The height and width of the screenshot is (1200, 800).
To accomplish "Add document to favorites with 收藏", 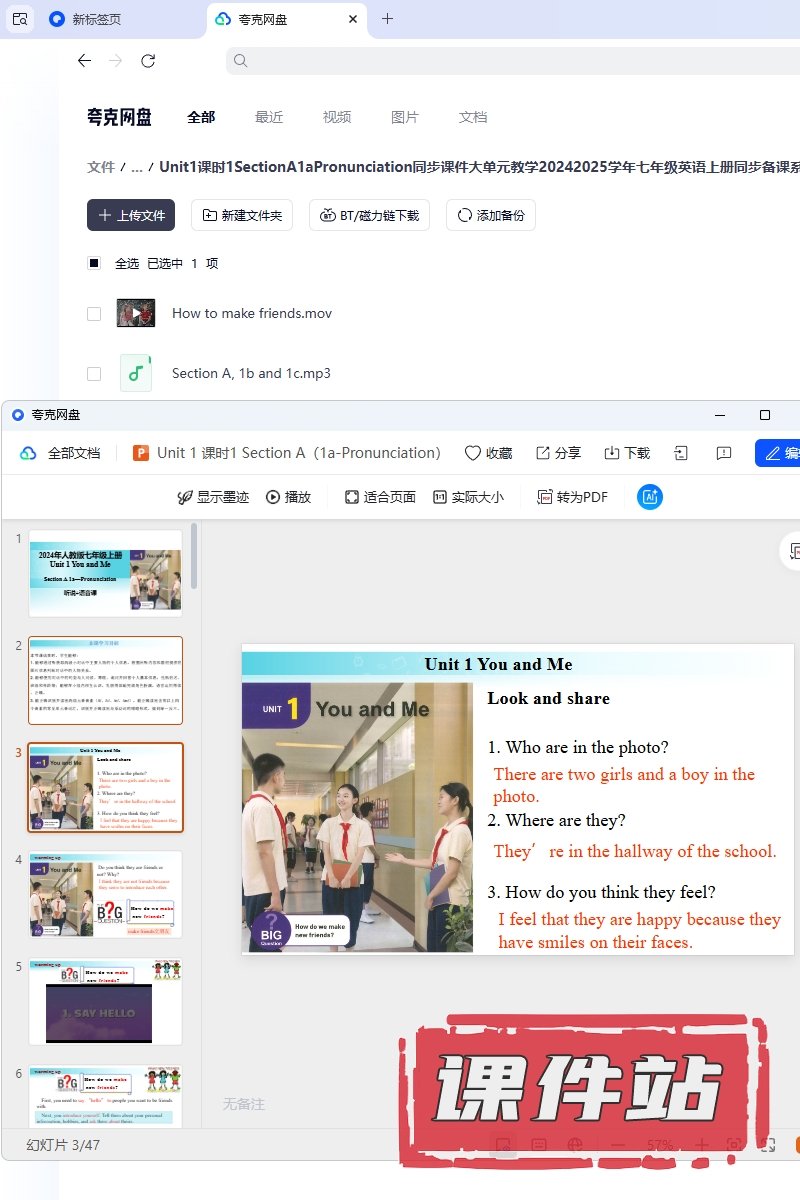I will (x=488, y=453).
